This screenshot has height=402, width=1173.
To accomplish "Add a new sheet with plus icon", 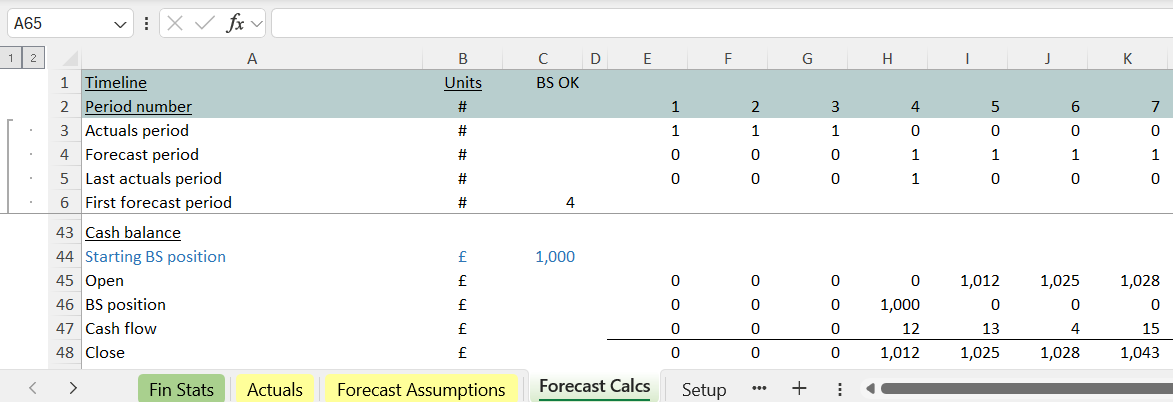I will click(x=799, y=389).
